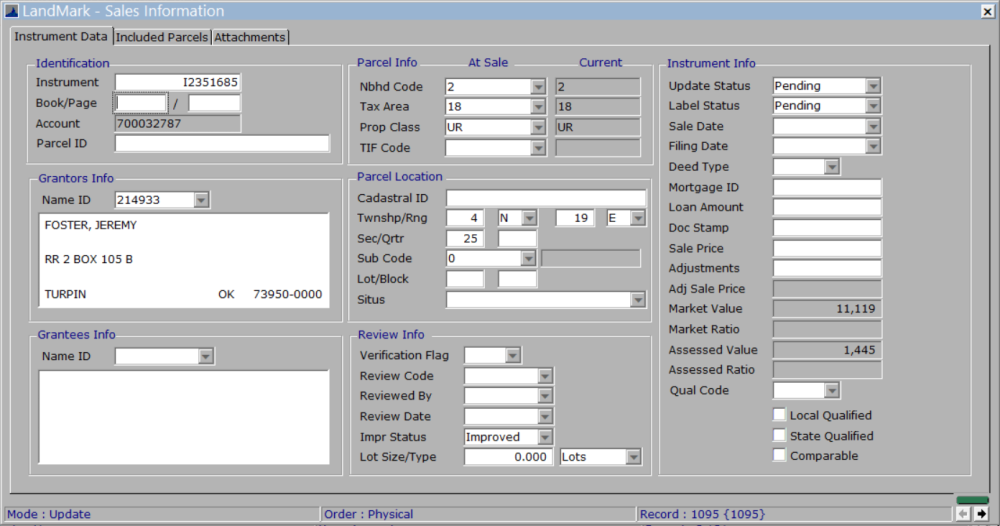
Task: Click the next record arrow button
Action: point(981,513)
